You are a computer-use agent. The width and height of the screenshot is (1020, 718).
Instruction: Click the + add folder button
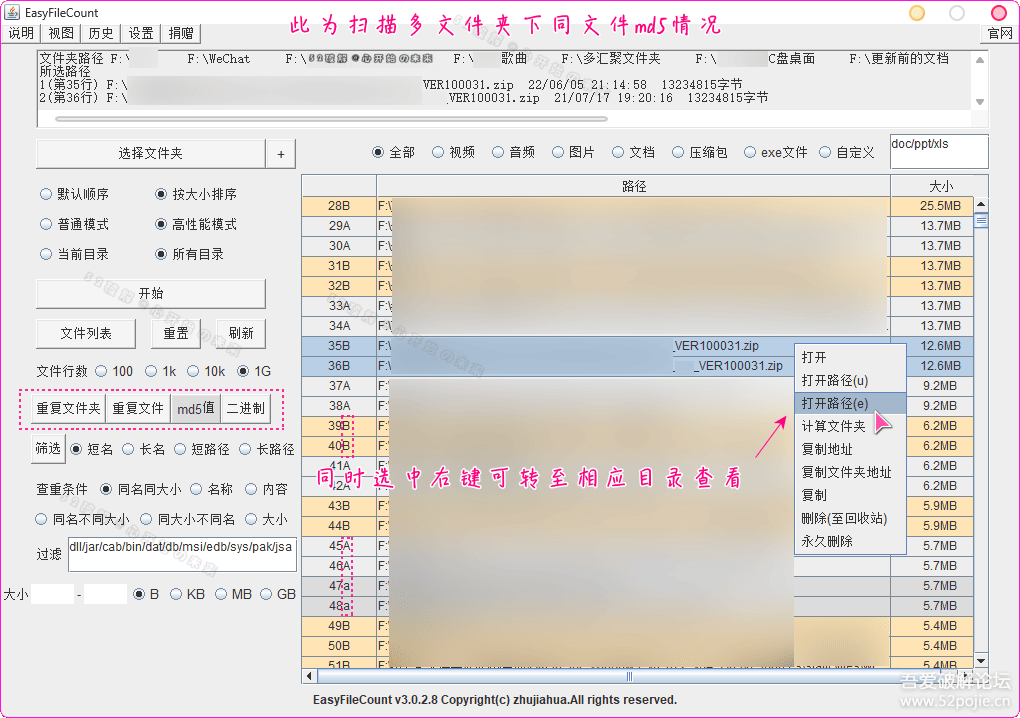point(280,154)
